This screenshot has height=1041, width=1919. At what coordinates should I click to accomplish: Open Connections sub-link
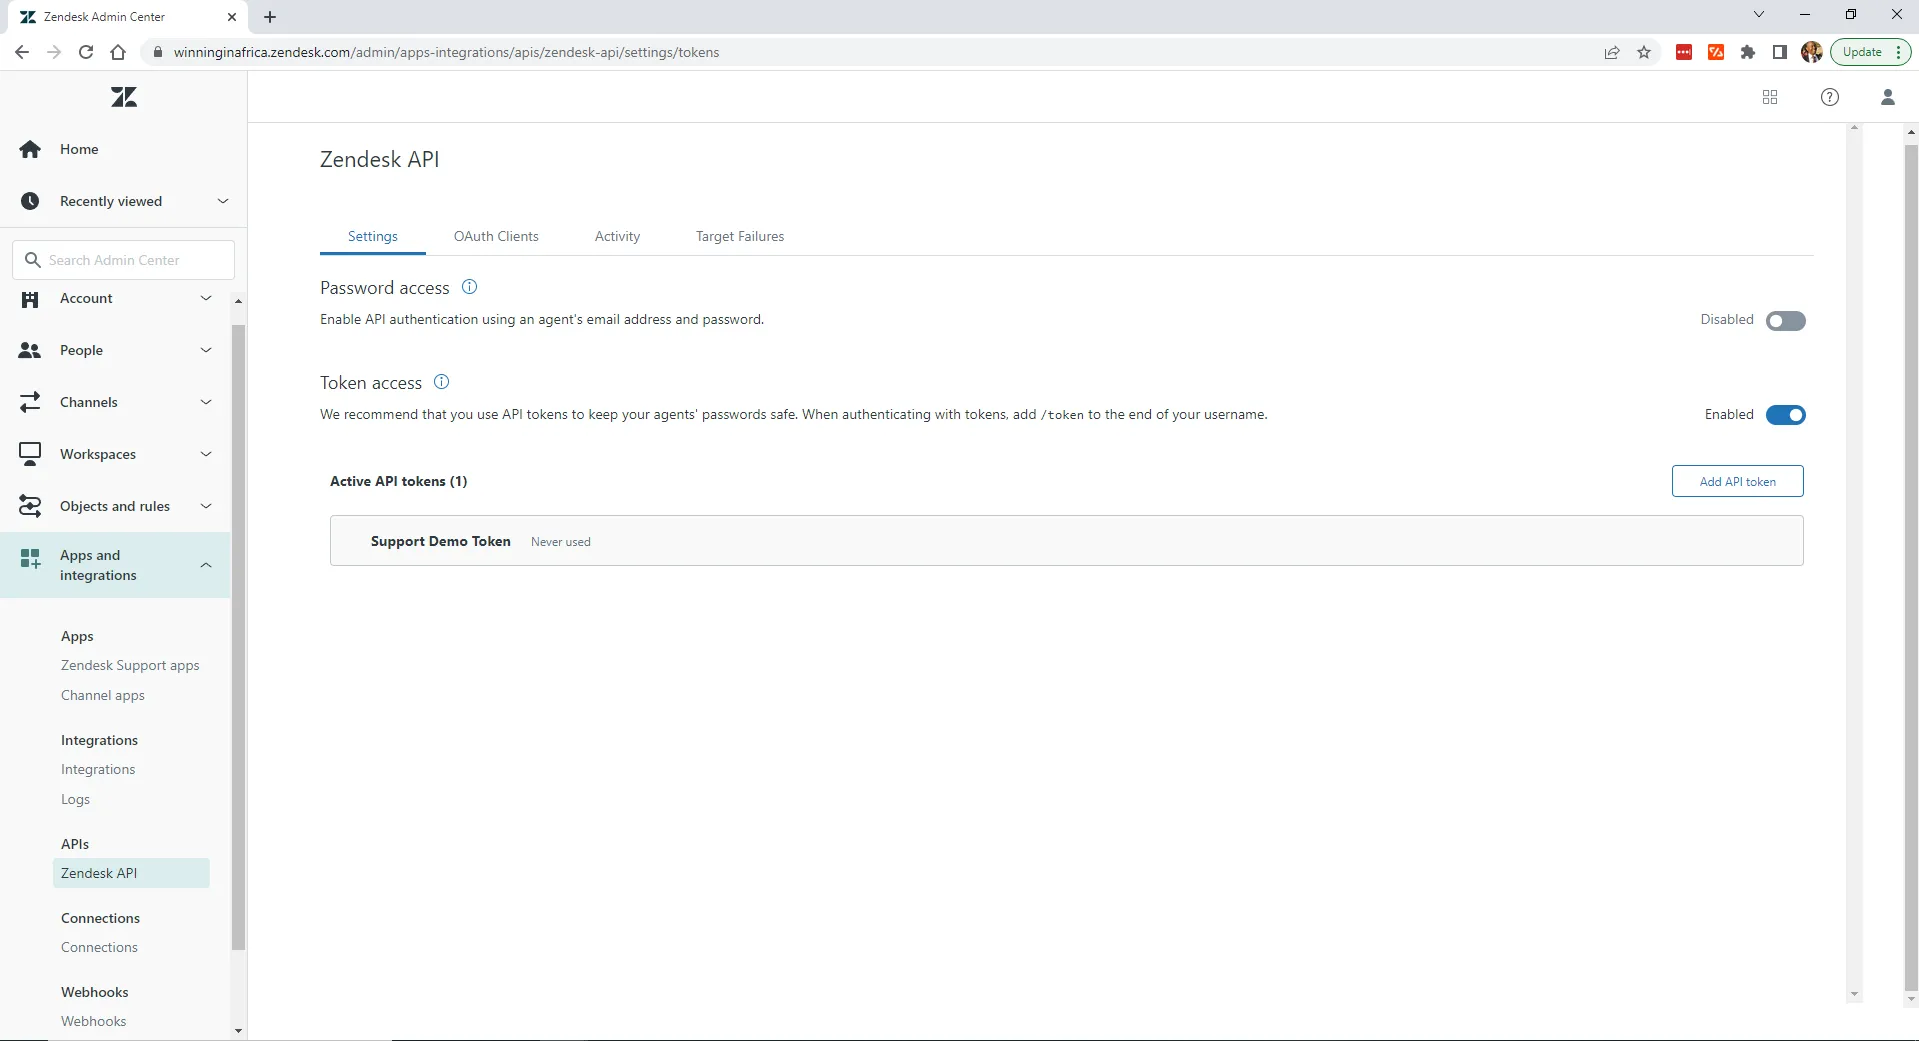click(x=99, y=947)
